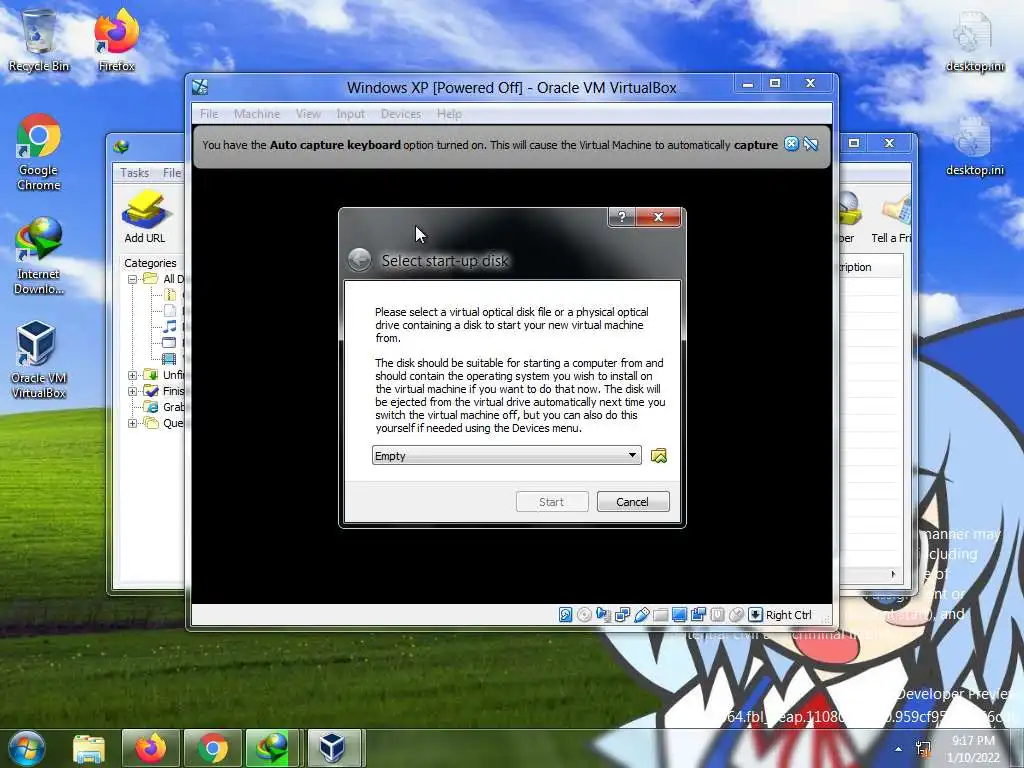Open the Empty disk selection dropdown
The width and height of the screenshot is (1024, 768).
click(x=506, y=456)
